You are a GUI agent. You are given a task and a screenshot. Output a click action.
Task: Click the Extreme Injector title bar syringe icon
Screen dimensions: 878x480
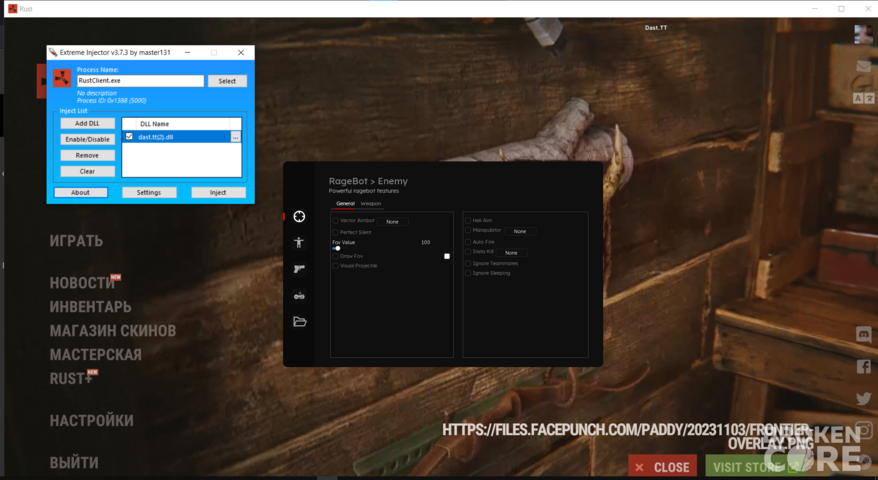(x=53, y=52)
